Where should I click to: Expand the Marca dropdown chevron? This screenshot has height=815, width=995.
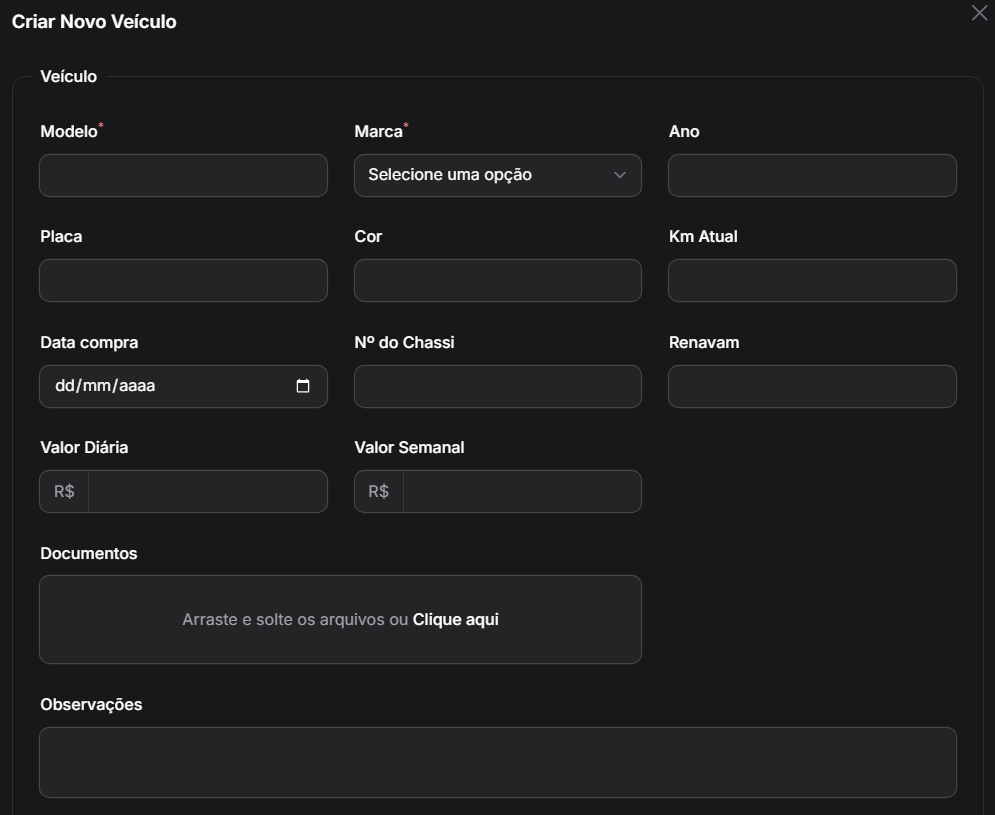pyautogui.click(x=620, y=175)
